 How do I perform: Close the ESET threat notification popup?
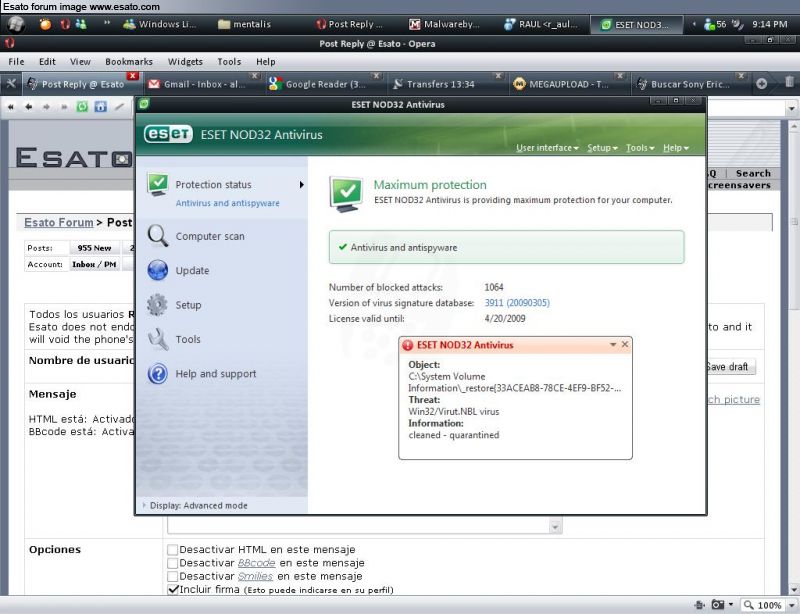(x=625, y=345)
